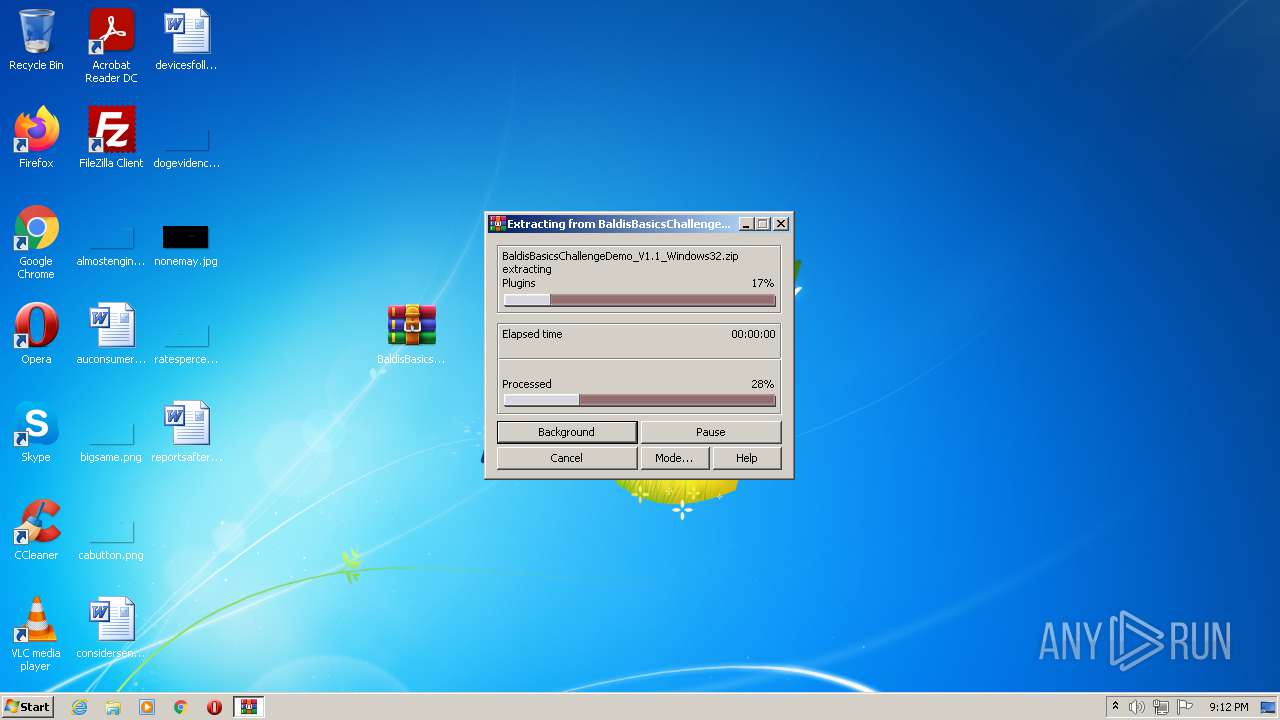Open Acrobat Reader DC shortcut

pos(111,46)
